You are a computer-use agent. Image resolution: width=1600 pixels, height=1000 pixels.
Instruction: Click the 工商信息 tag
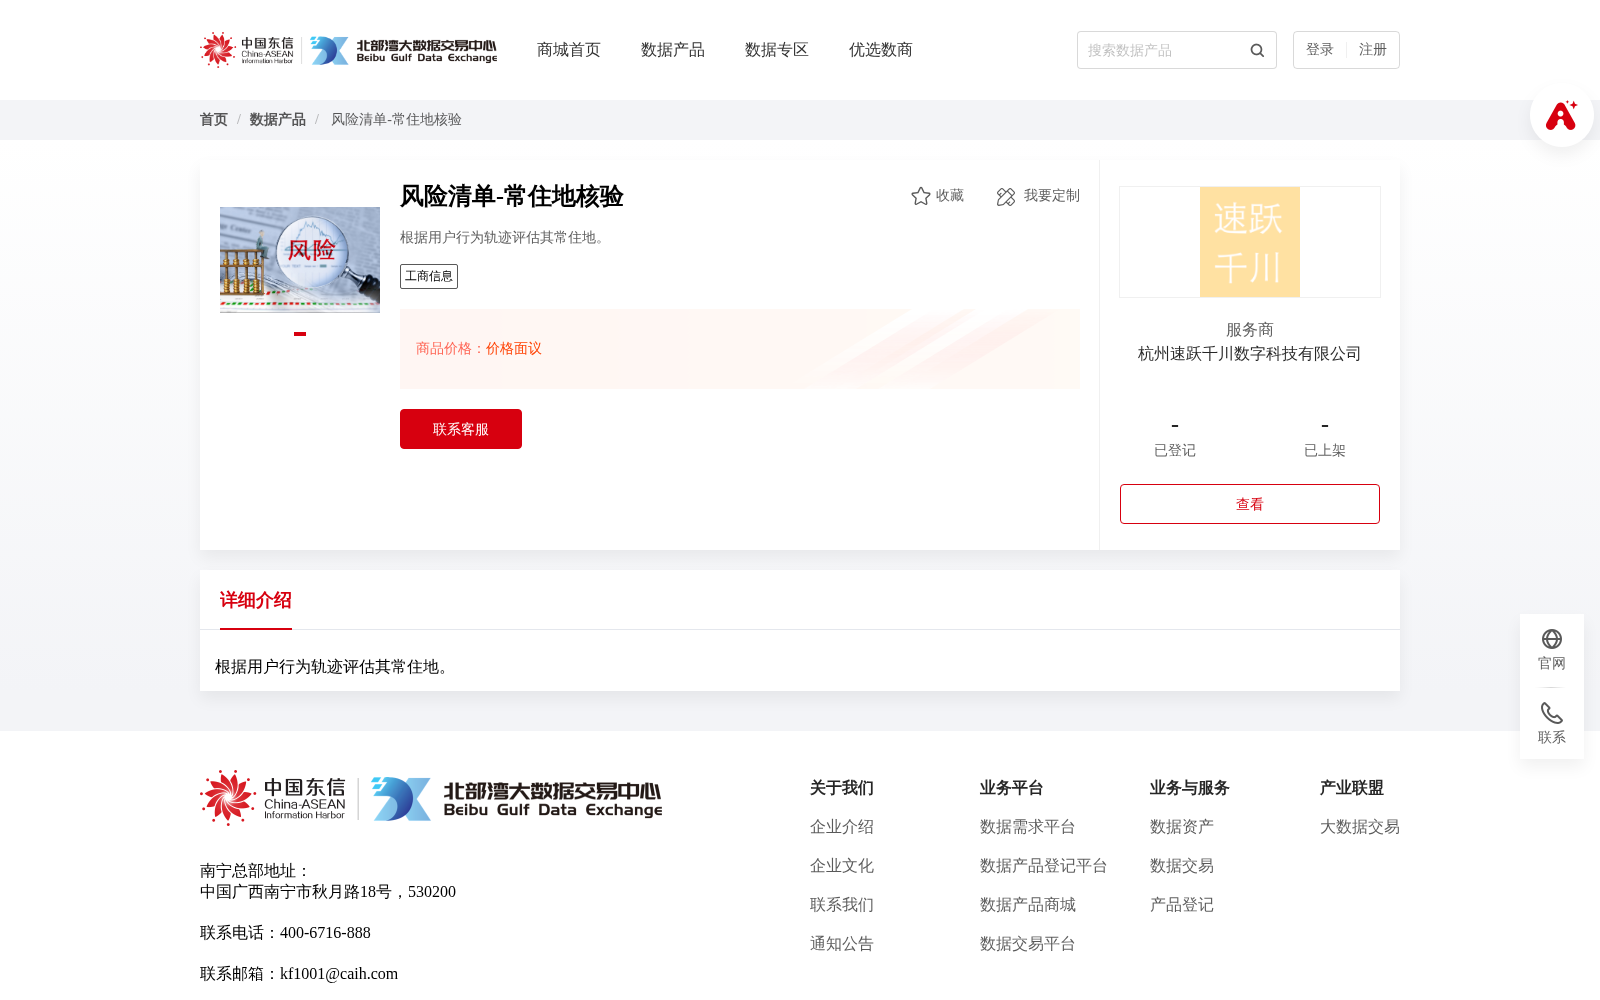coord(429,276)
